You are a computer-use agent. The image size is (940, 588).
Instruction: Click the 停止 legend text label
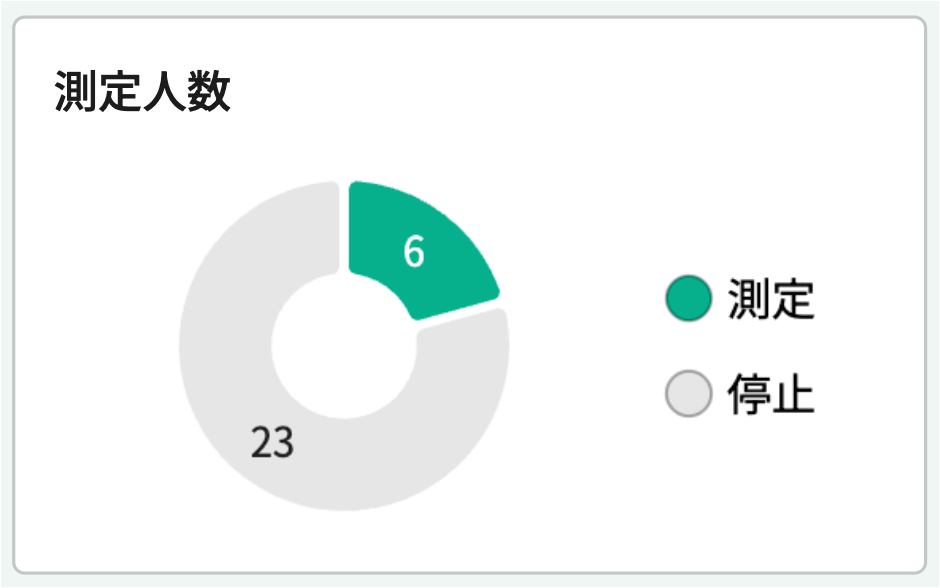click(771, 394)
